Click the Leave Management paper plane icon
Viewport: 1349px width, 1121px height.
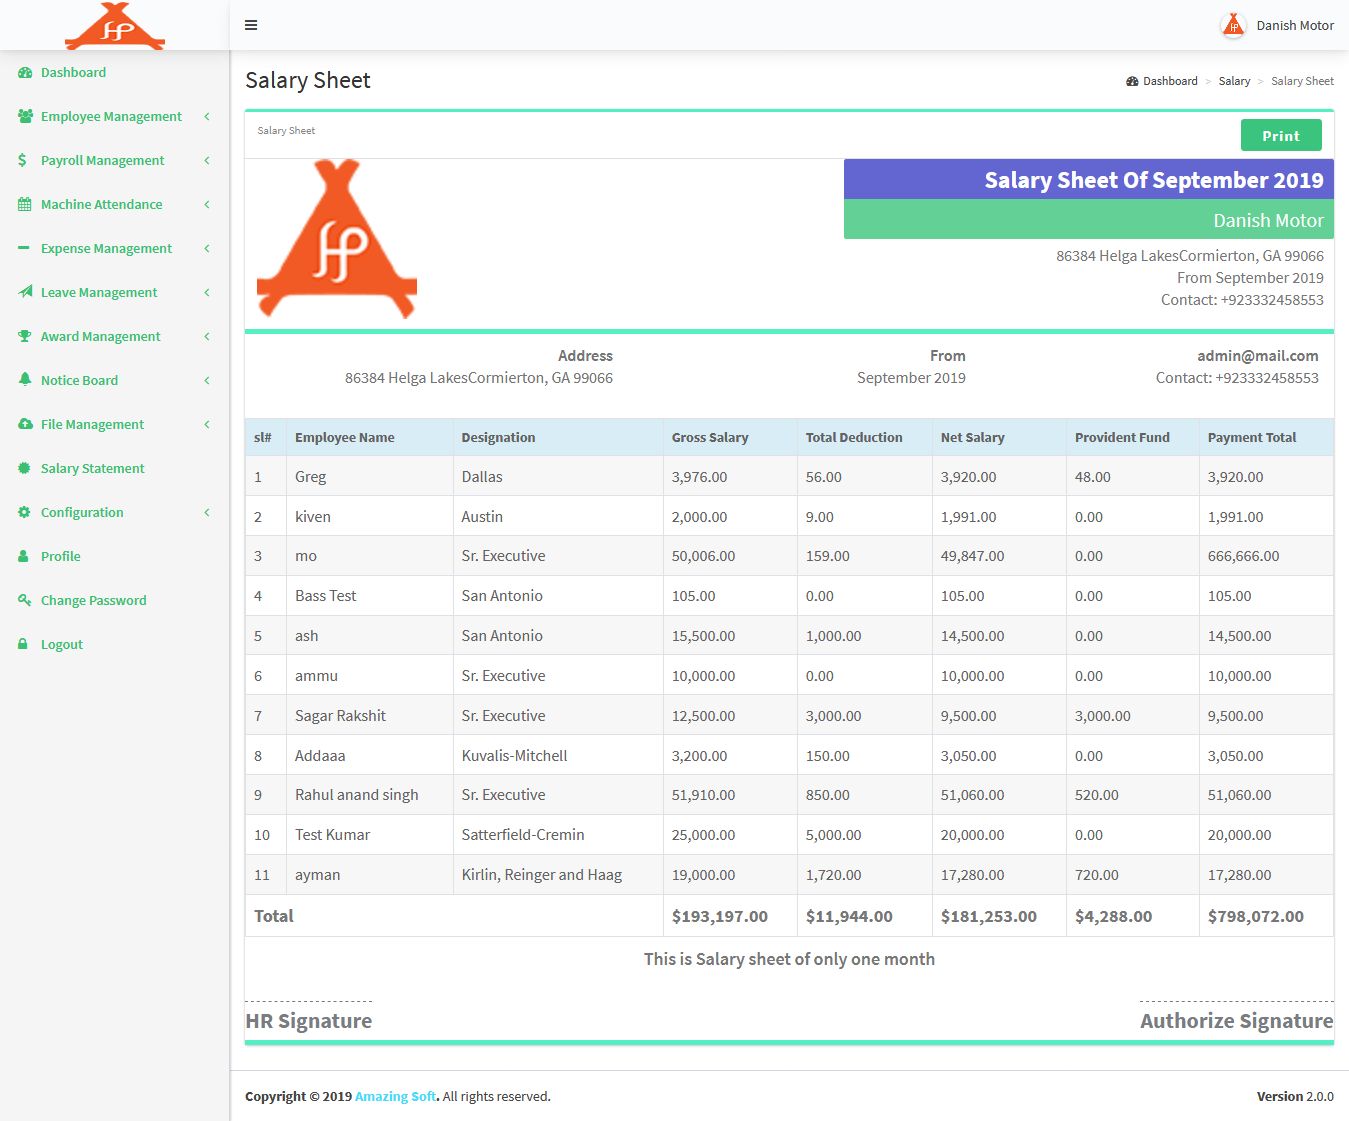25,292
